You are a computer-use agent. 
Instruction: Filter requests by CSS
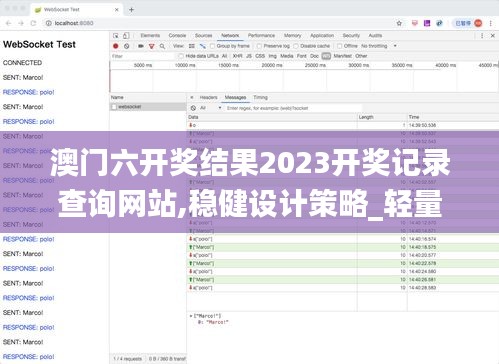point(260,56)
